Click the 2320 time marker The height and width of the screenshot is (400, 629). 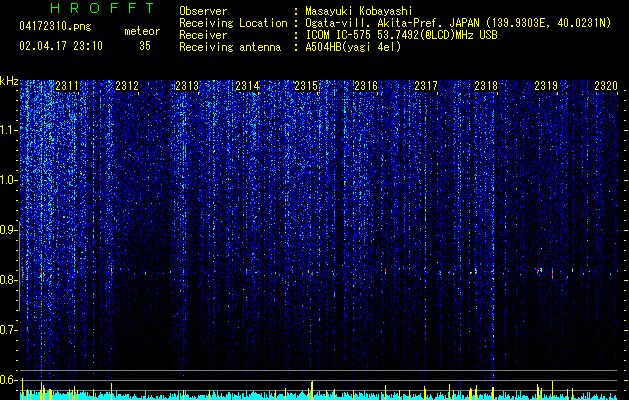pos(606,86)
